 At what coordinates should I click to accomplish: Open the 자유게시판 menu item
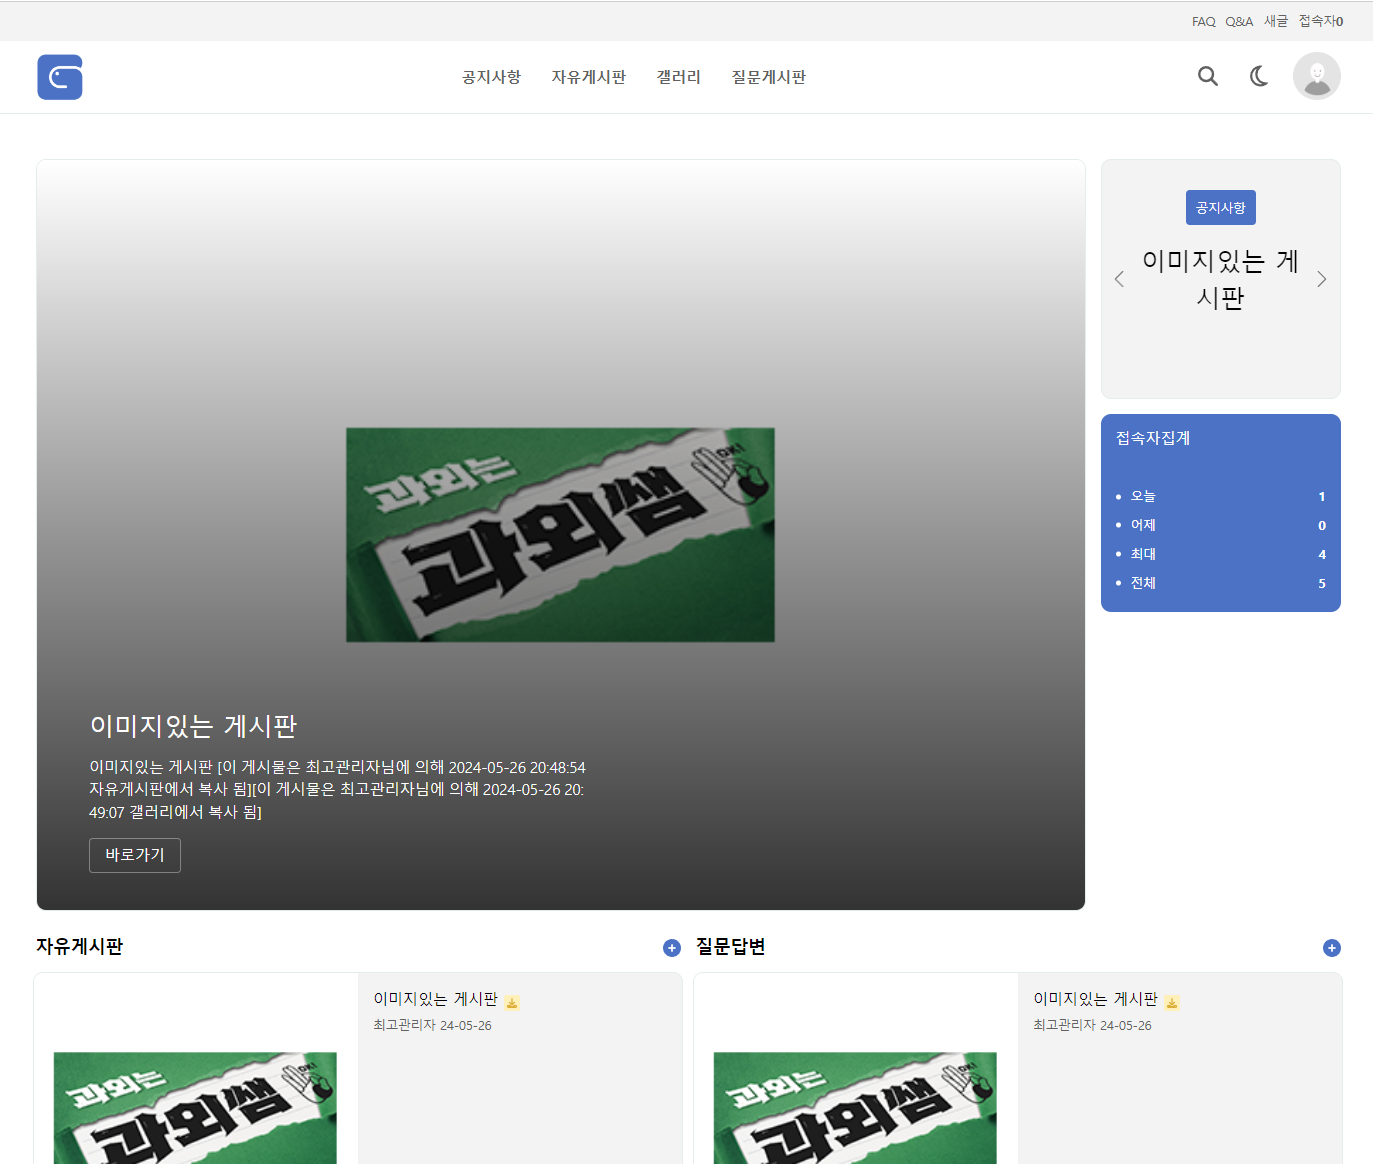click(x=588, y=77)
